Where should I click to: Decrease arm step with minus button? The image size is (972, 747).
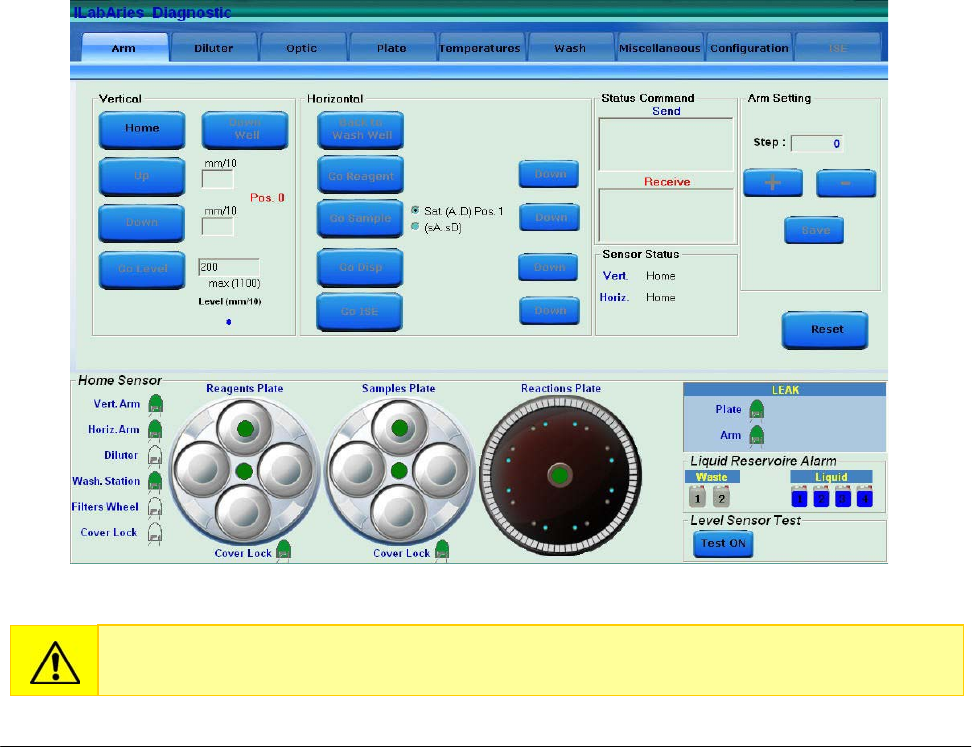point(846,183)
